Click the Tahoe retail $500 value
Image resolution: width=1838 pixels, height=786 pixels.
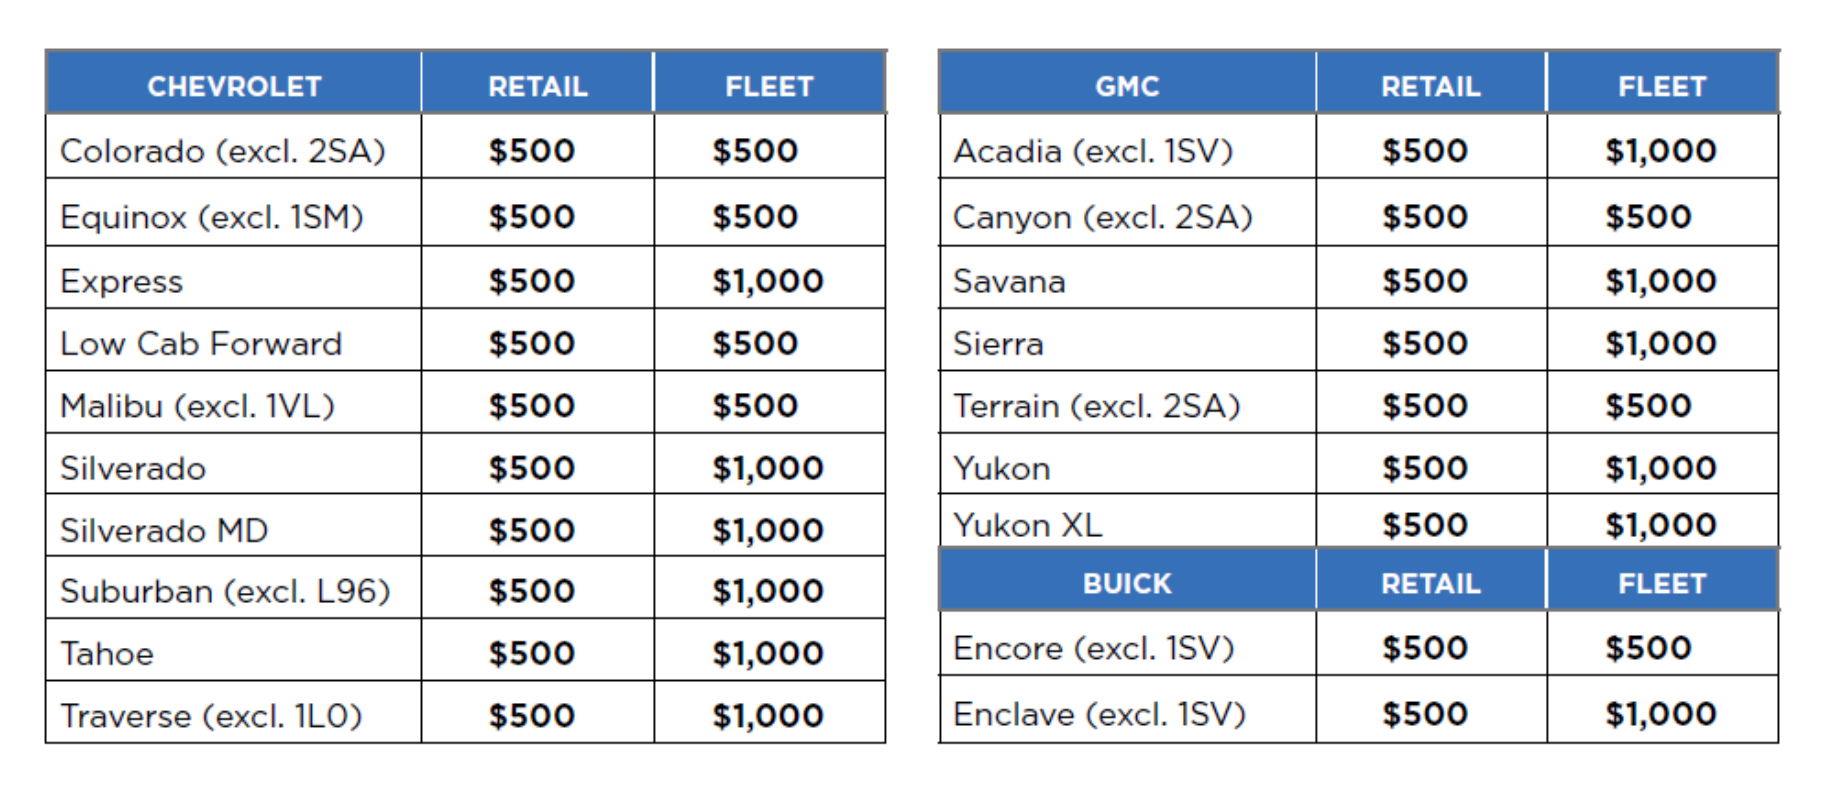pyautogui.click(x=531, y=654)
